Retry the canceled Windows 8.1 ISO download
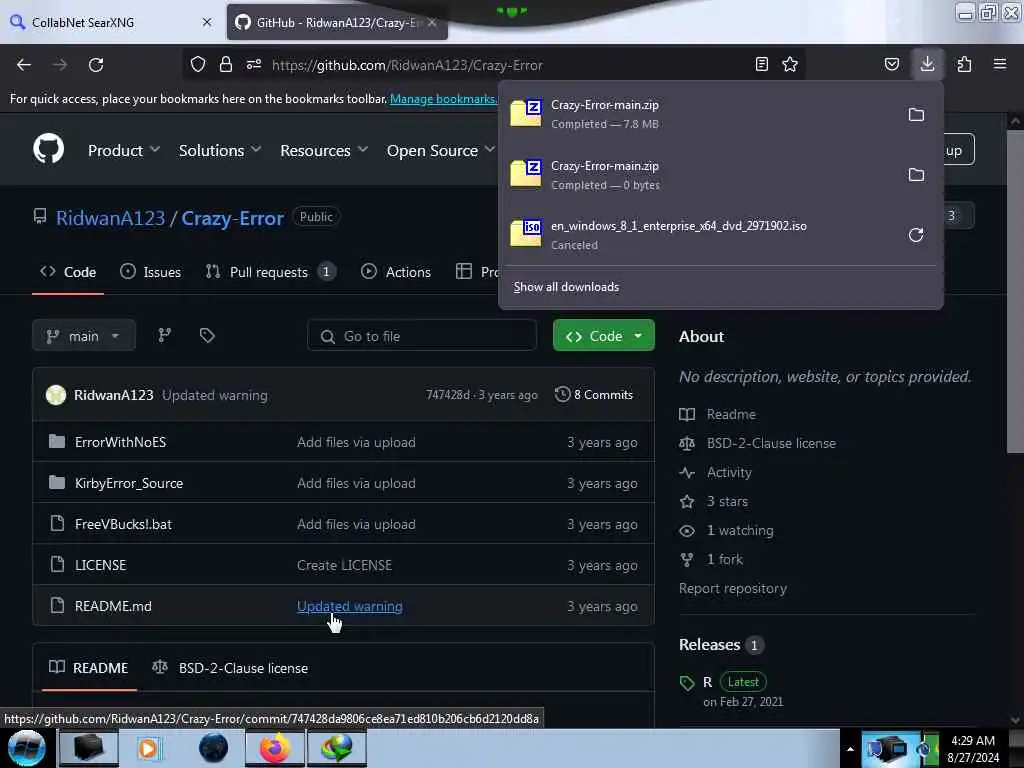1024x768 pixels. (x=916, y=235)
